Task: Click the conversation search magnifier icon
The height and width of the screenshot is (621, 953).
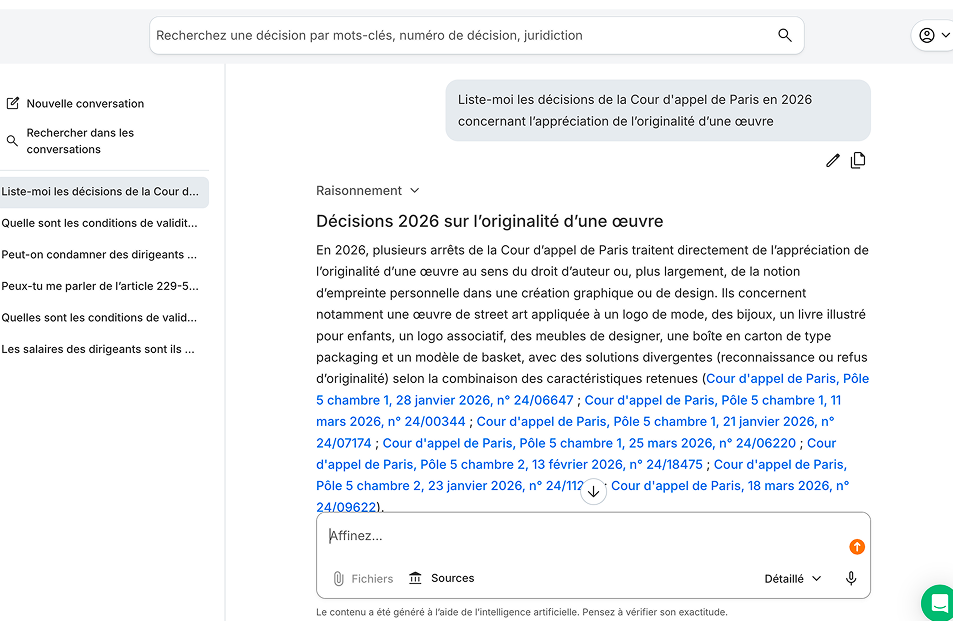Action: pos(12,141)
